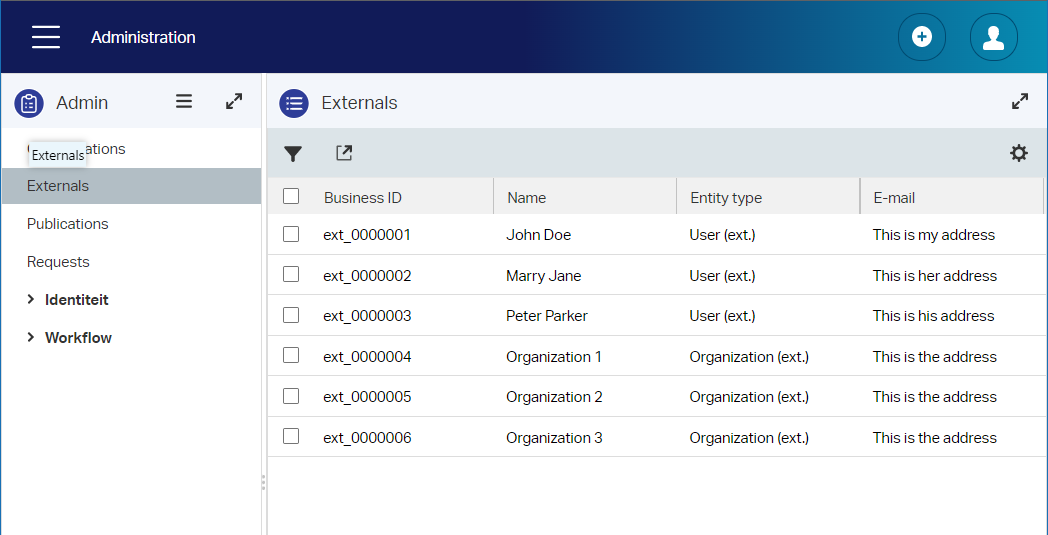Image resolution: width=1048 pixels, height=535 pixels.
Task: Click the panel splitter handle
Action: [x=263, y=482]
